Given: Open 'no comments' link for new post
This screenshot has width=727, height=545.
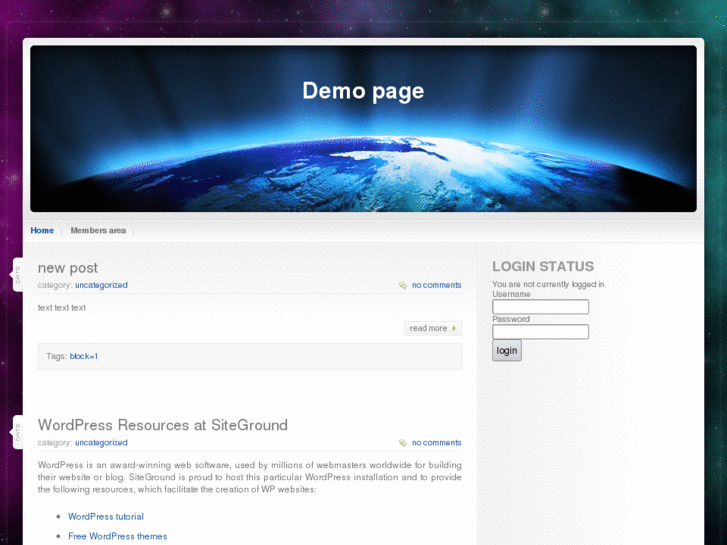Looking at the screenshot, I should (x=436, y=285).
